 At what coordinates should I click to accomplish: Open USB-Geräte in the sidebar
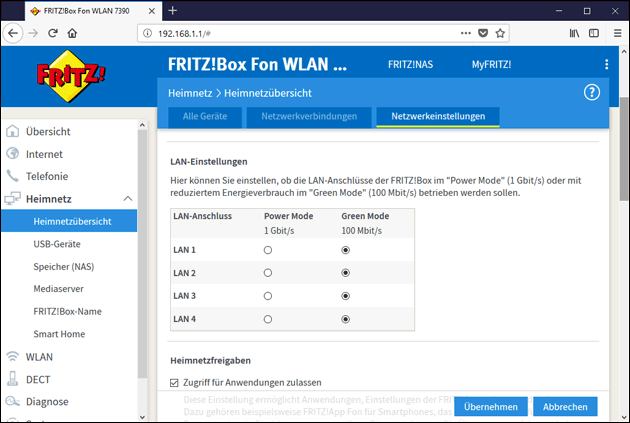coord(57,244)
